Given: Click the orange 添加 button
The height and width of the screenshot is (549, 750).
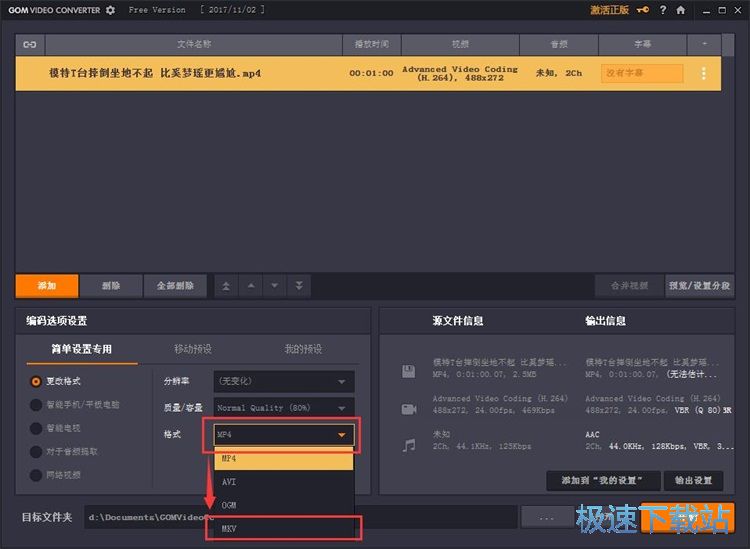Looking at the screenshot, I should pos(47,286).
